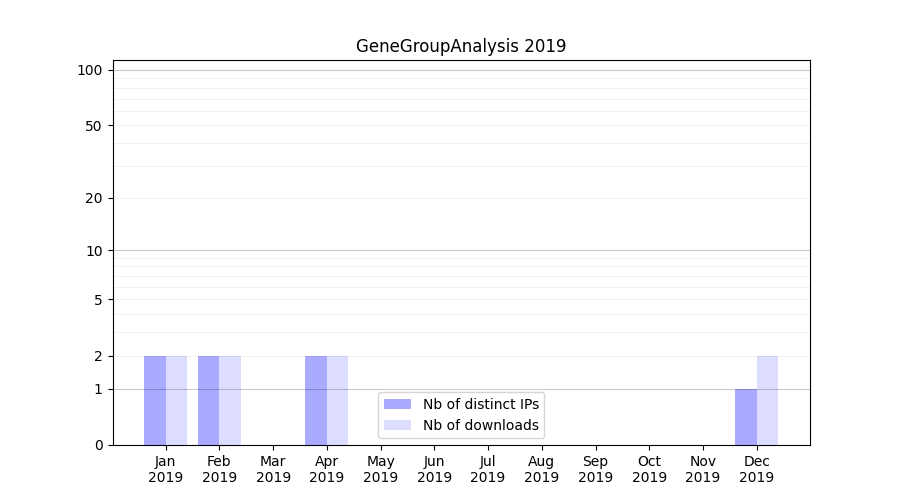Click the GeneGroupAnalysis 2019 chart title
The image size is (900, 500).
click(461, 46)
